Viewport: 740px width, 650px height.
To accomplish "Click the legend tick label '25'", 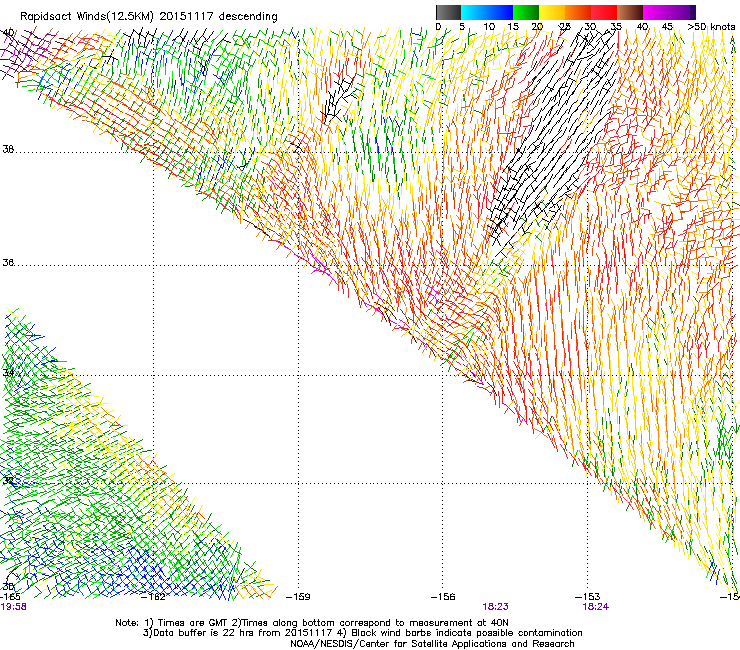I will click(564, 27).
